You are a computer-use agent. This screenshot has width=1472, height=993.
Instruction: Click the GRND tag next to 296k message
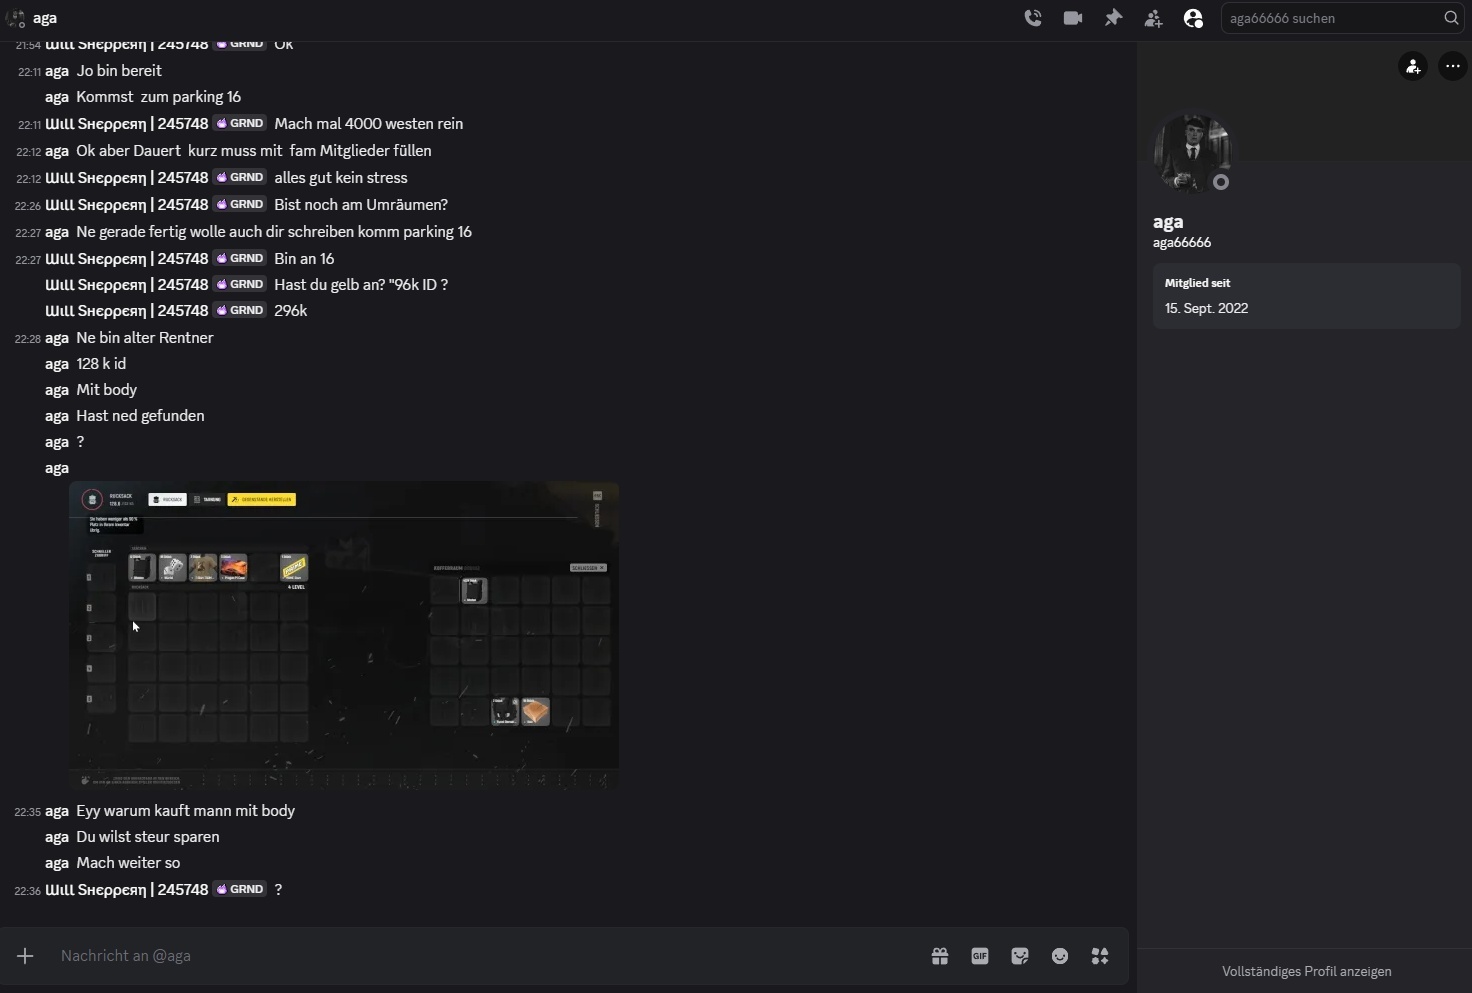coord(241,310)
